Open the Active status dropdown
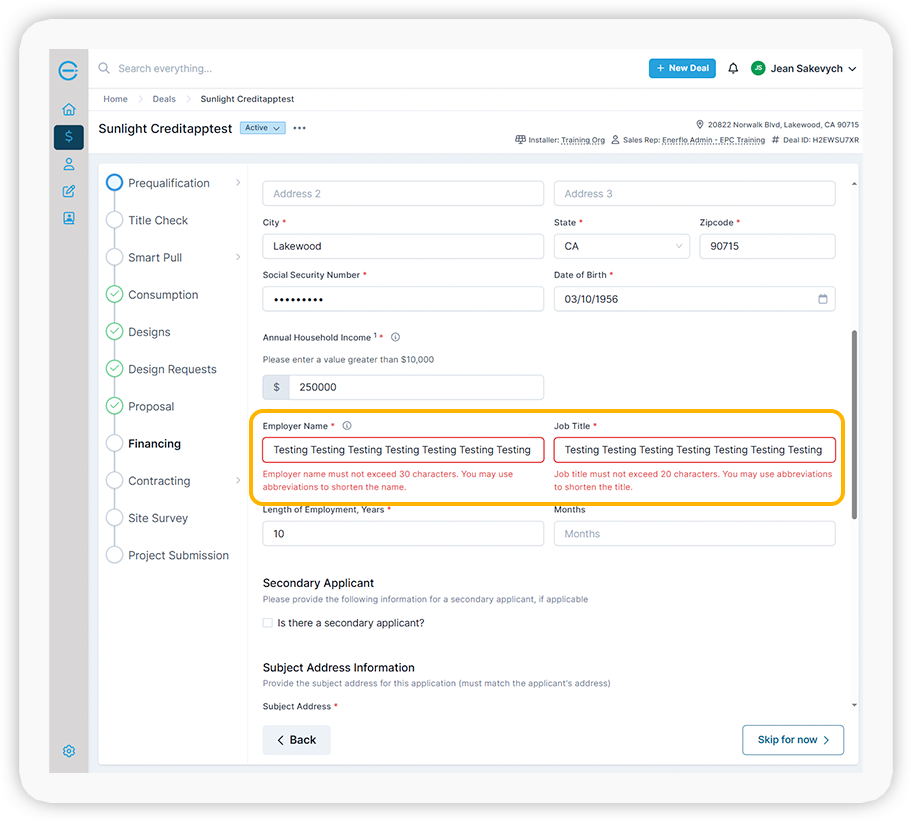 (262, 128)
